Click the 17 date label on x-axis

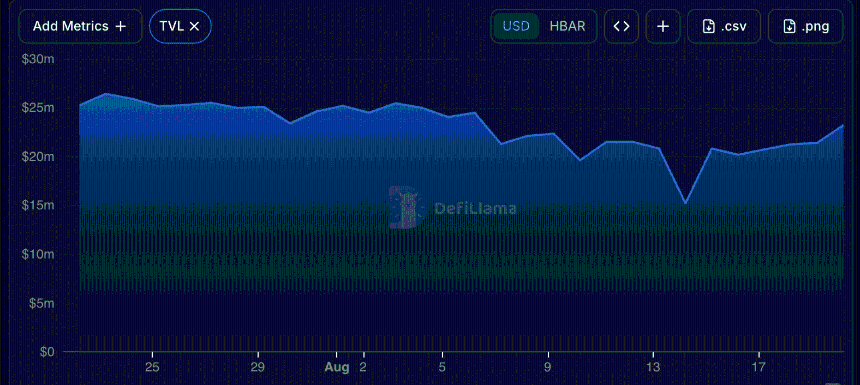[759, 367]
